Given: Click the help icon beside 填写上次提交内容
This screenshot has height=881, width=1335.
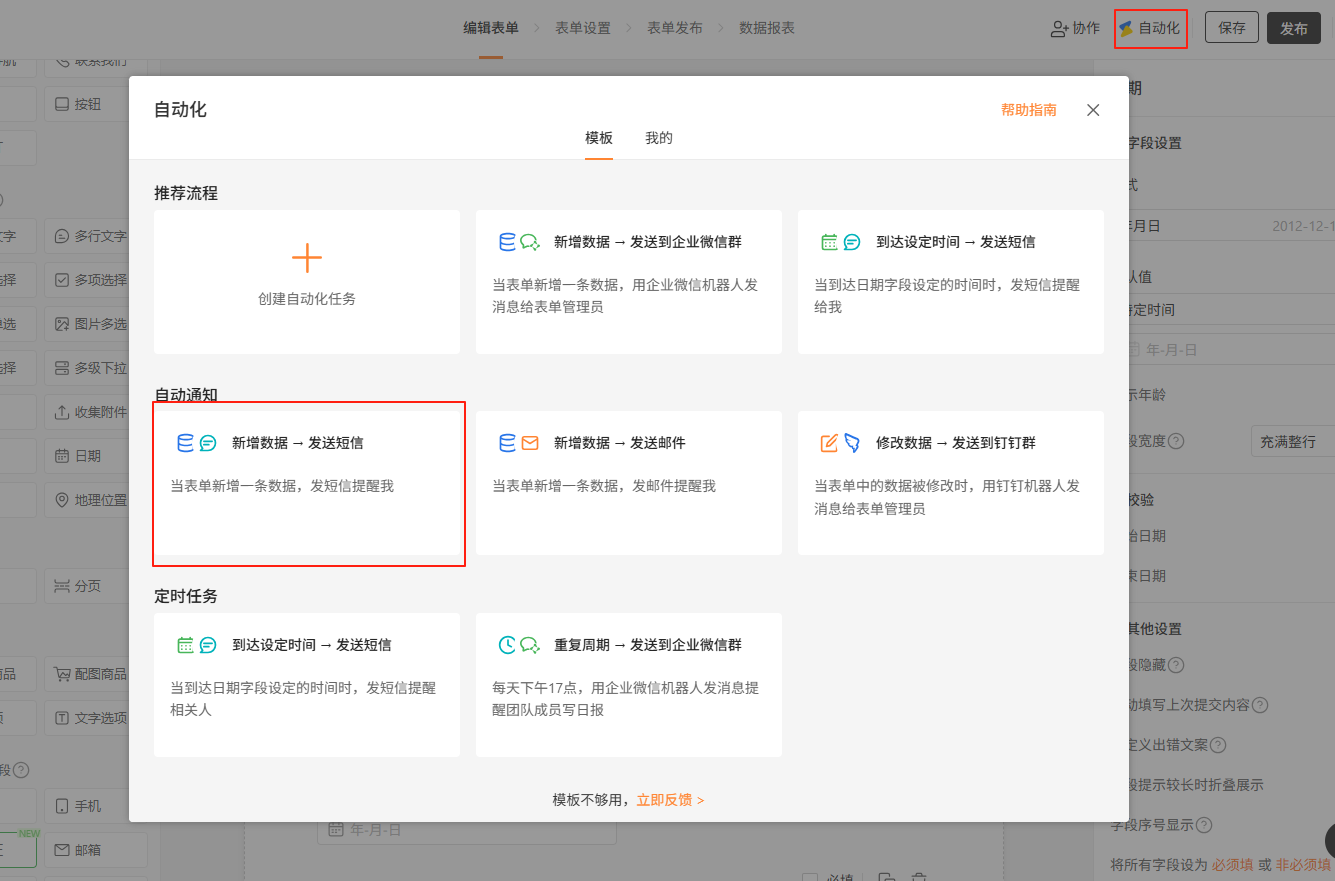Looking at the screenshot, I should click(x=1260, y=705).
